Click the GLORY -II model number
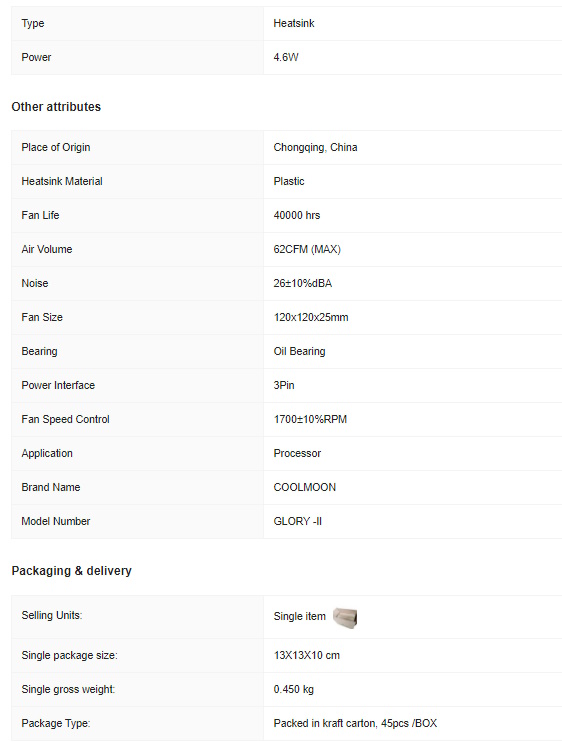 298,521
